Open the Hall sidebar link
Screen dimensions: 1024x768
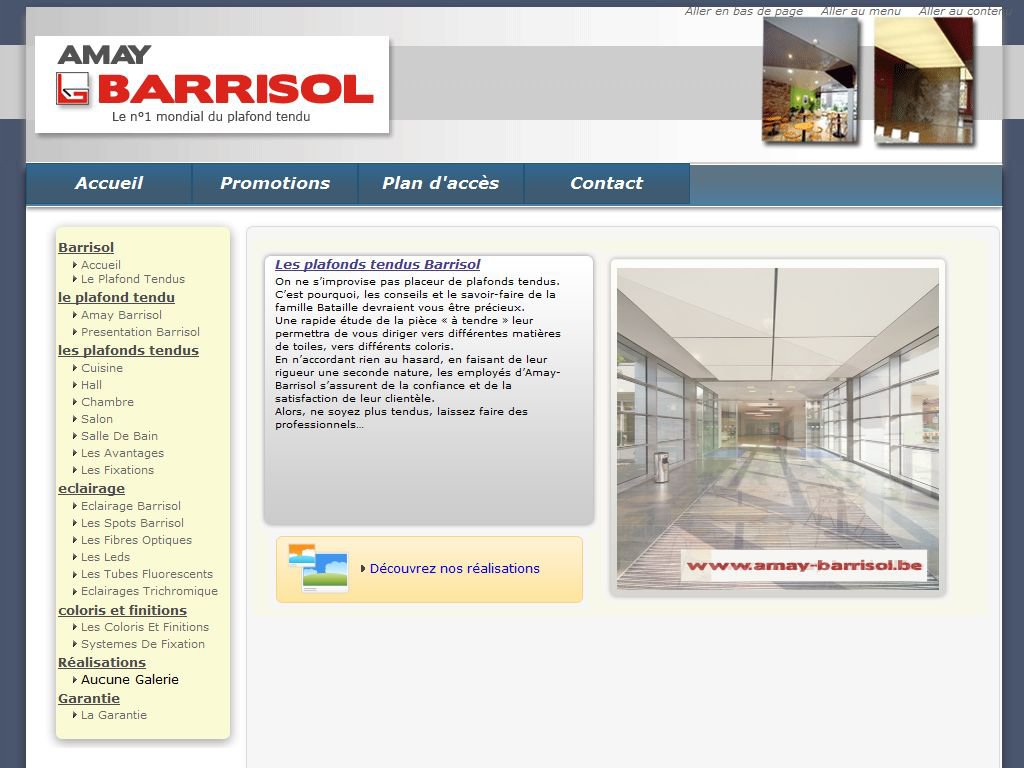point(91,385)
